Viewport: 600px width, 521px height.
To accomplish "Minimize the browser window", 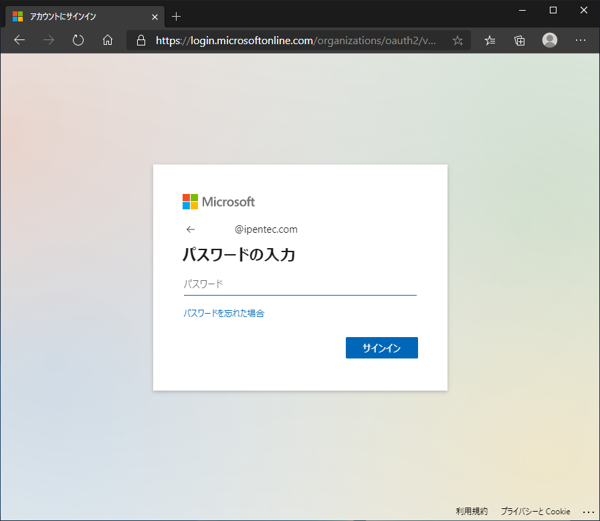I will (x=522, y=10).
